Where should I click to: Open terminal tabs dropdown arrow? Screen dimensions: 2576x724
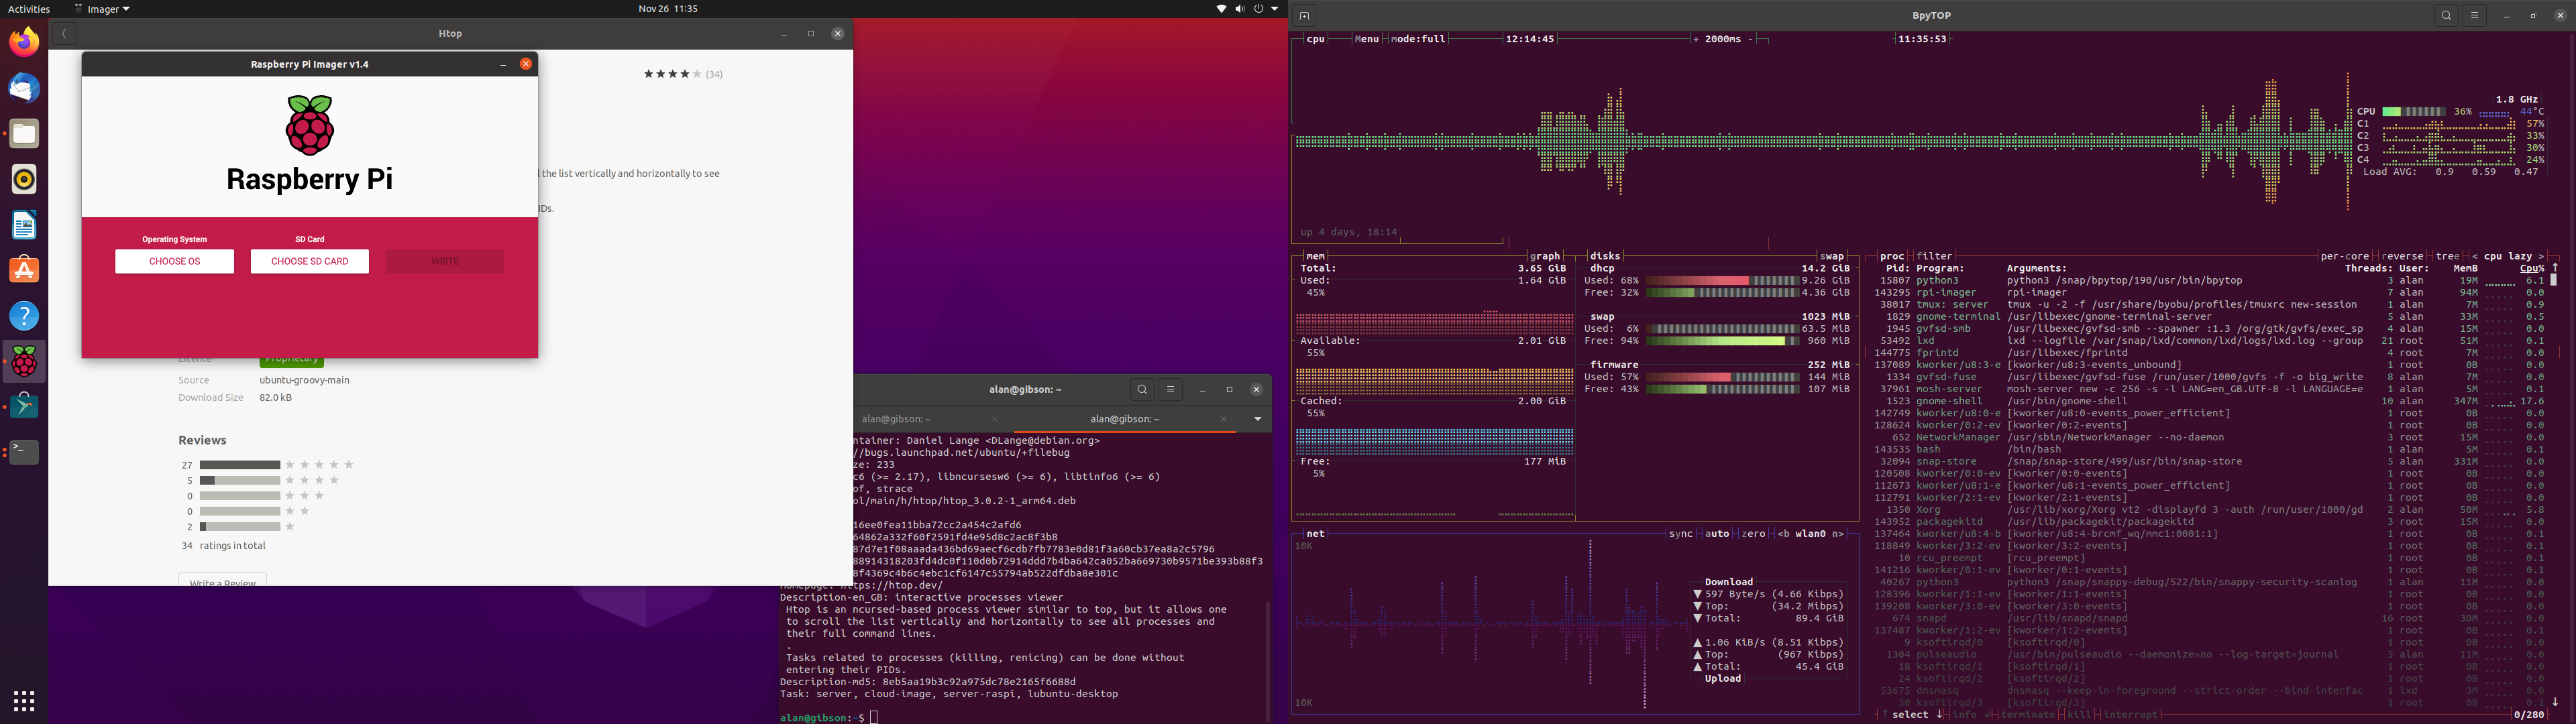tap(1257, 419)
